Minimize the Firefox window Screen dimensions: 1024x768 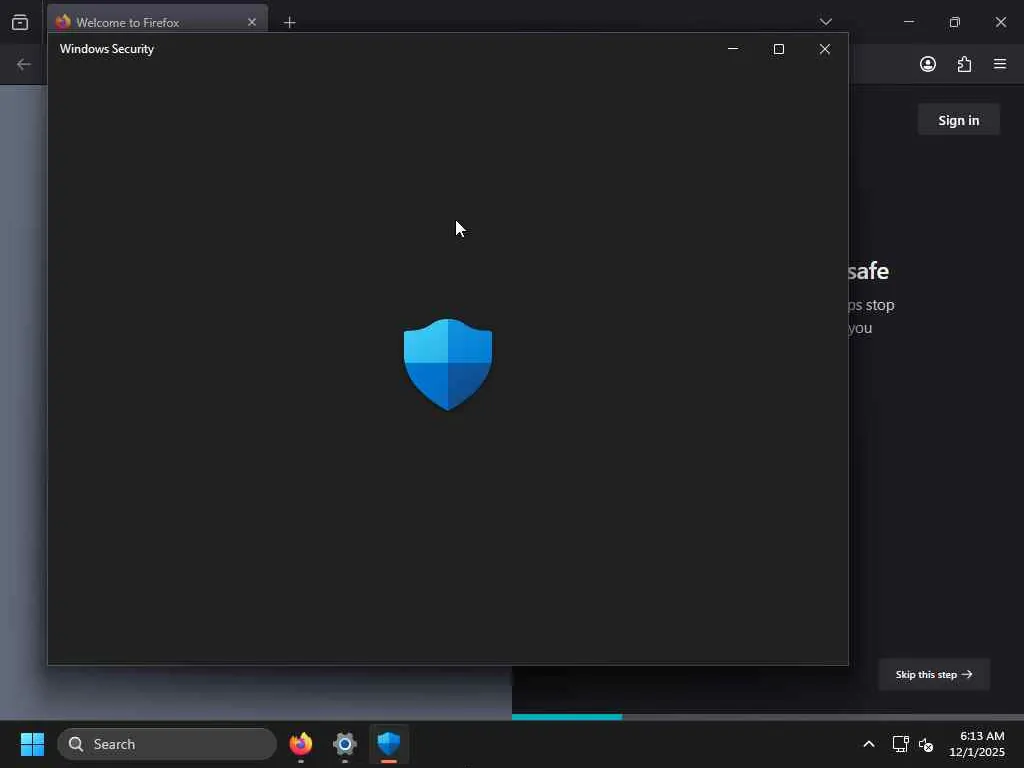[x=908, y=22]
